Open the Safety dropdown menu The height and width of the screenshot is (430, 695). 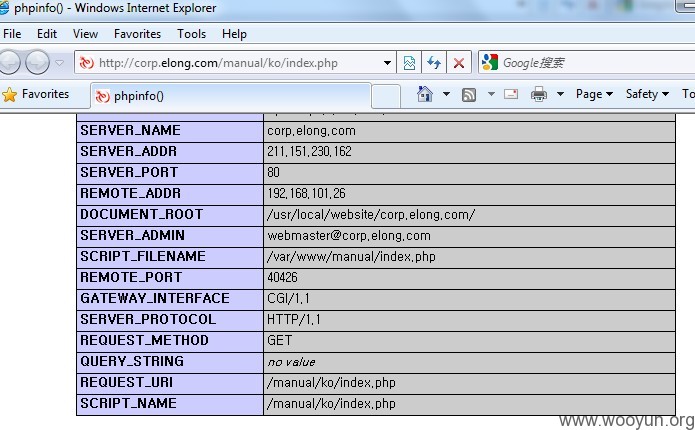(x=647, y=94)
